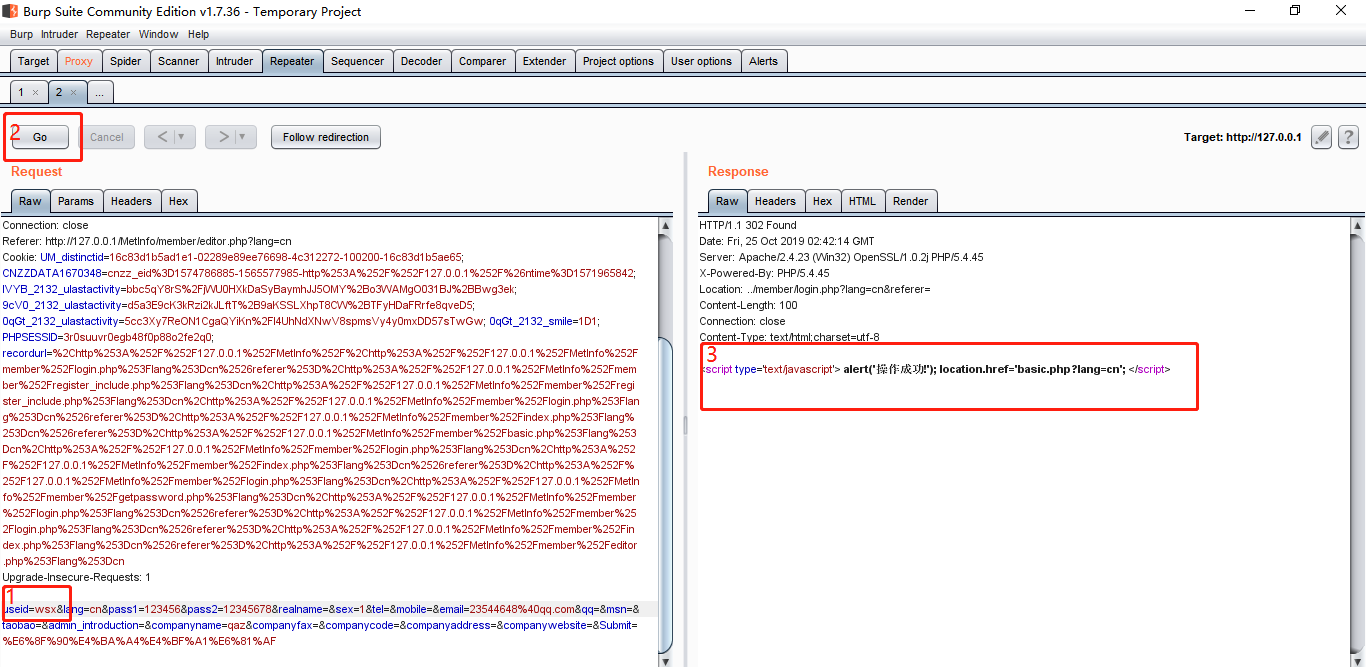Switch to the Scanner tab
This screenshot has width=1366, height=667.
[x=179, y=61]
